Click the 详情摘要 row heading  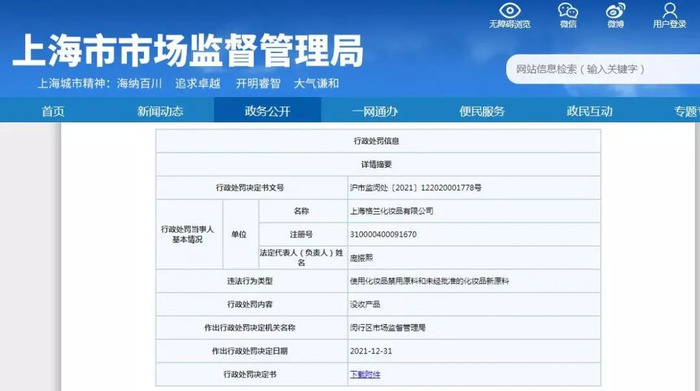coord(376,164)
